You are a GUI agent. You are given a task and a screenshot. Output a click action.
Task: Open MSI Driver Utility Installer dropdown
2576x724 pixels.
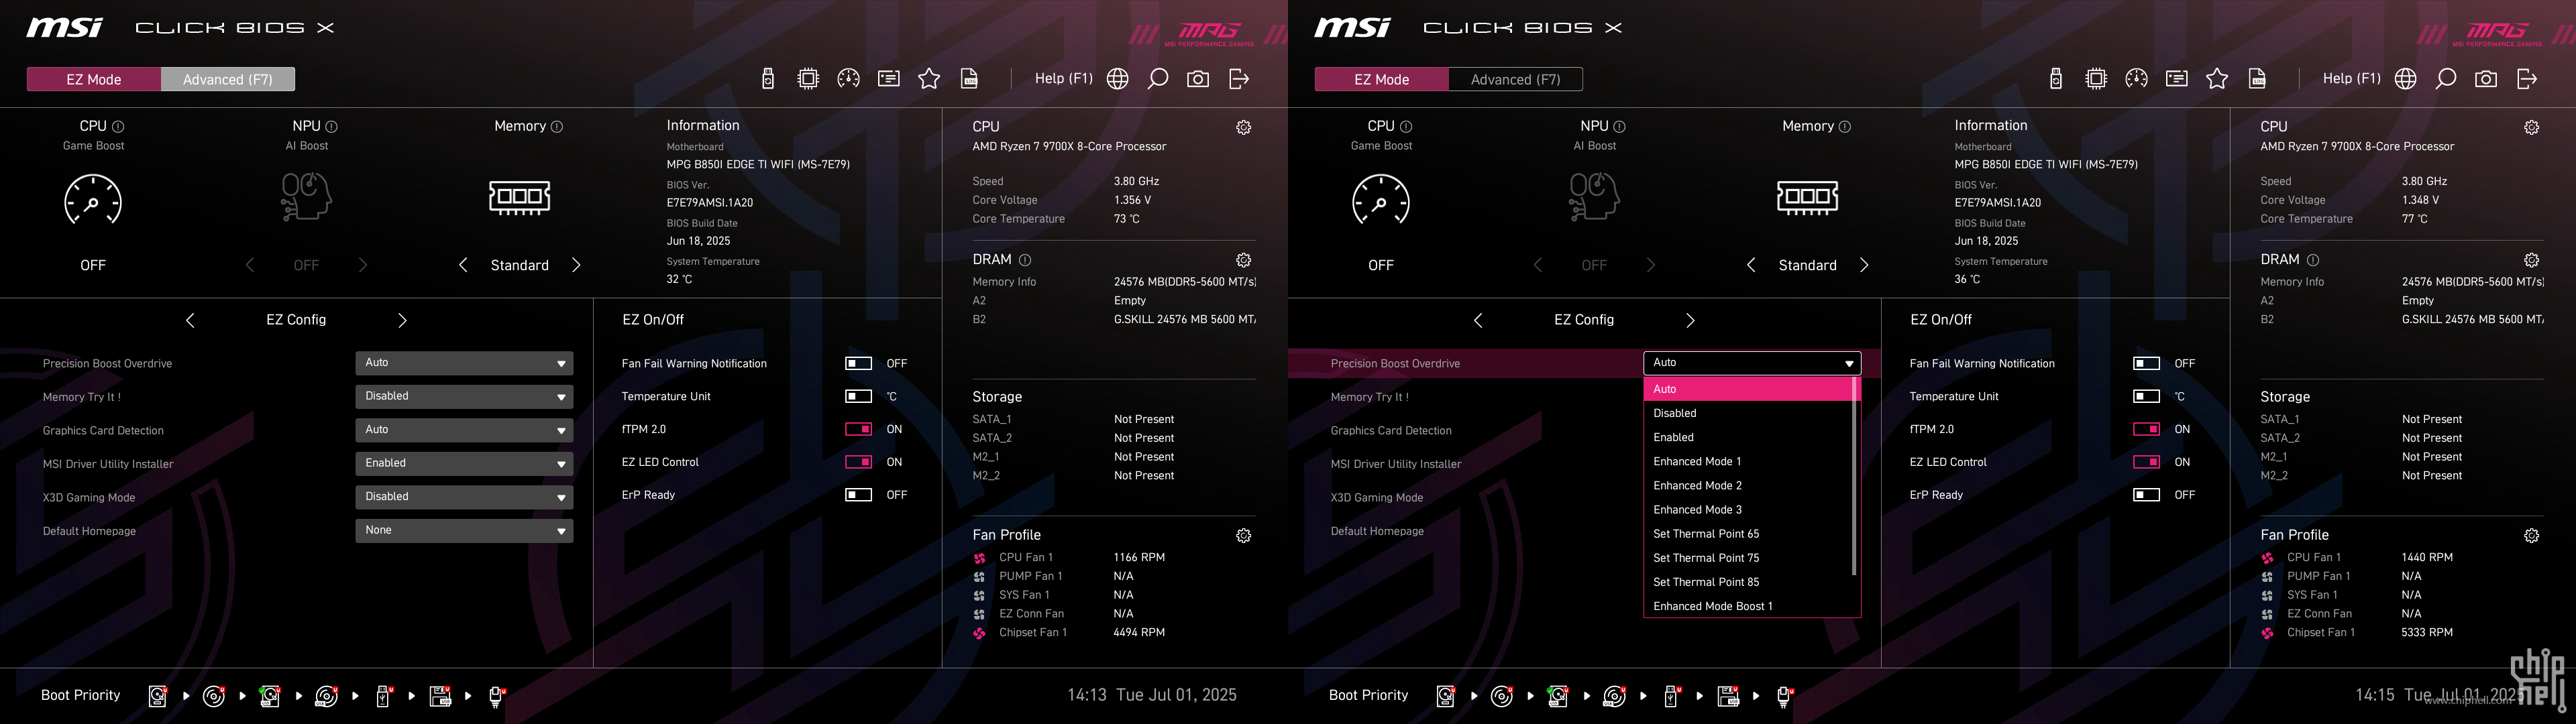click(x=464, y=464)
